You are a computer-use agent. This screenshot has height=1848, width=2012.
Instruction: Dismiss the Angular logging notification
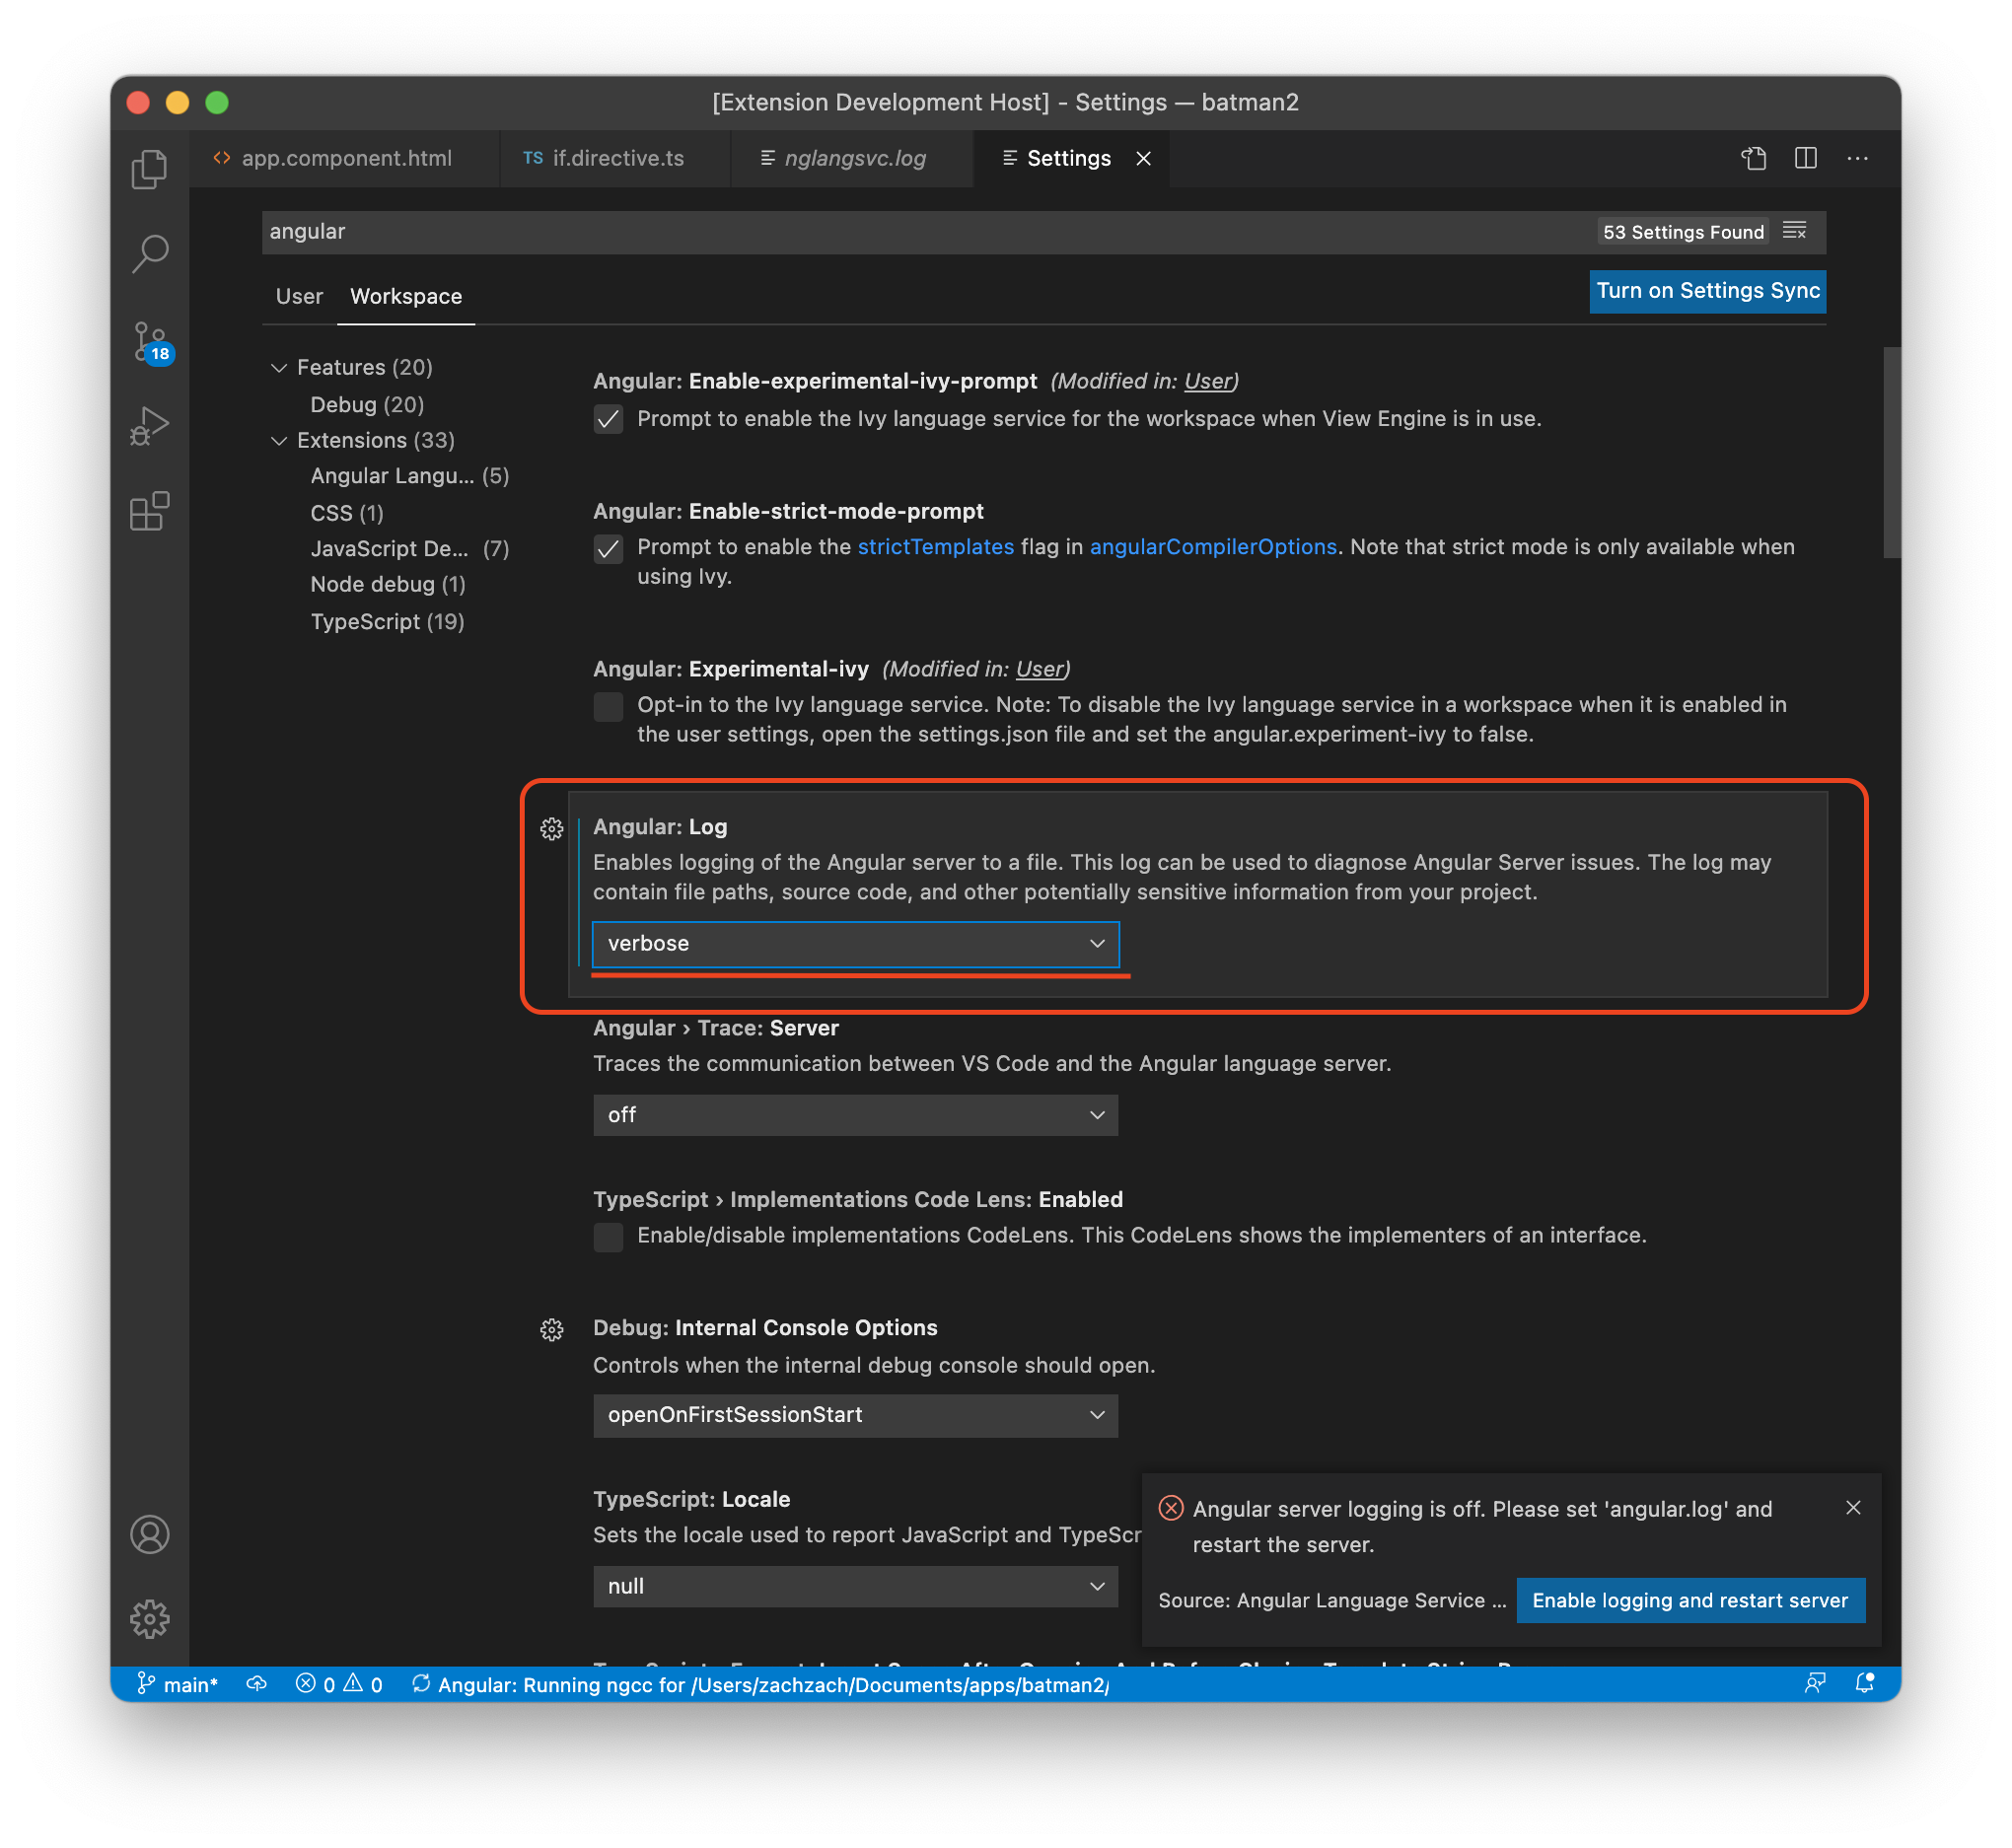point(1853,1508)
